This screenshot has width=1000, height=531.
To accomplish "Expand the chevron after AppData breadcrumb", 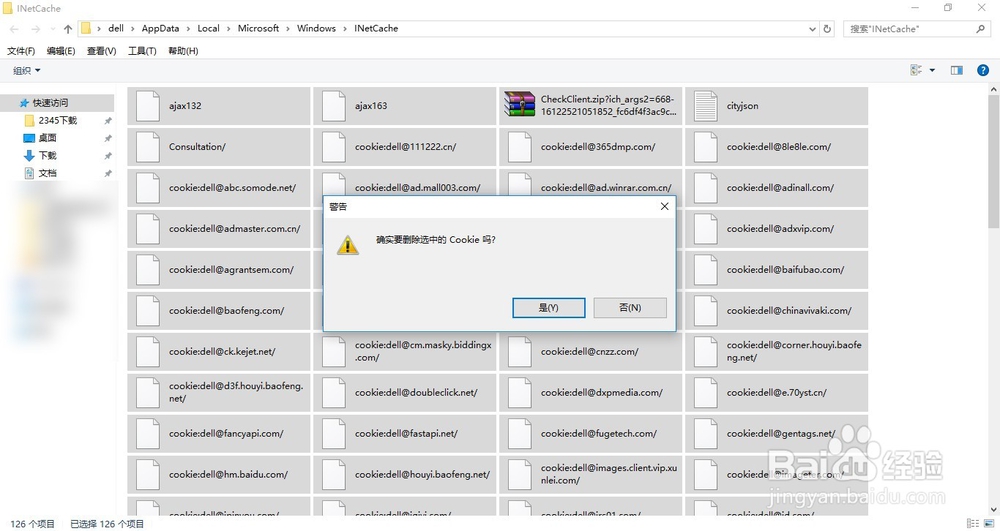I will (188, 29).
